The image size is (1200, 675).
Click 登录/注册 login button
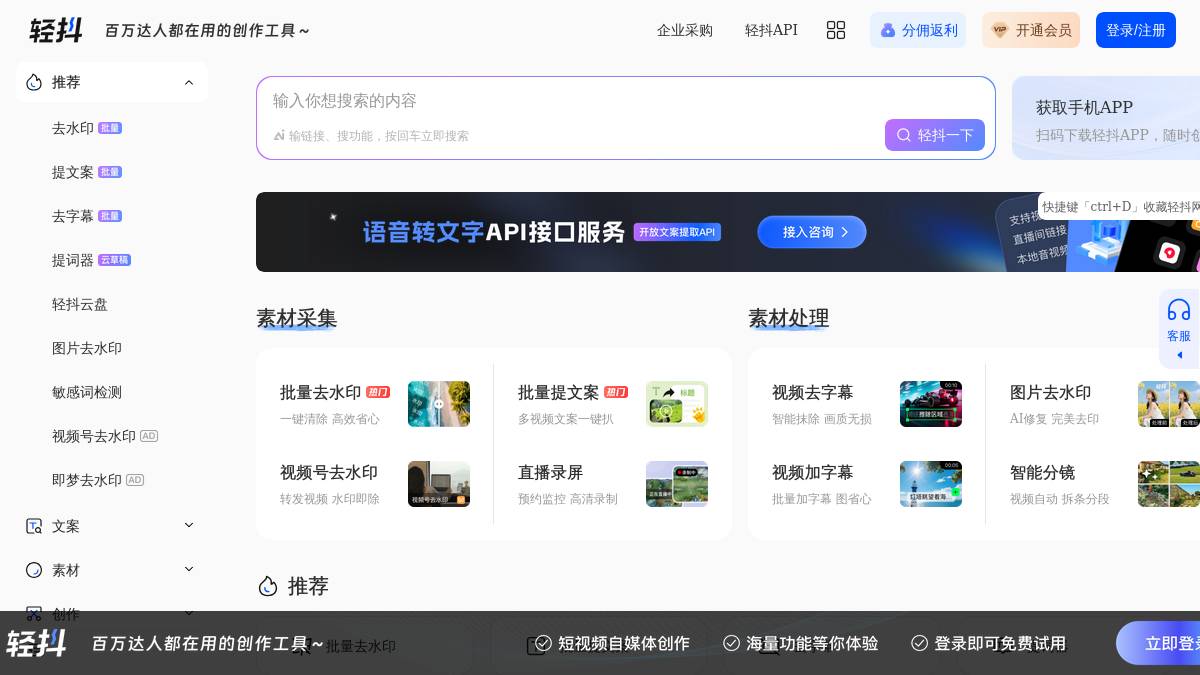pos(1136,30)
